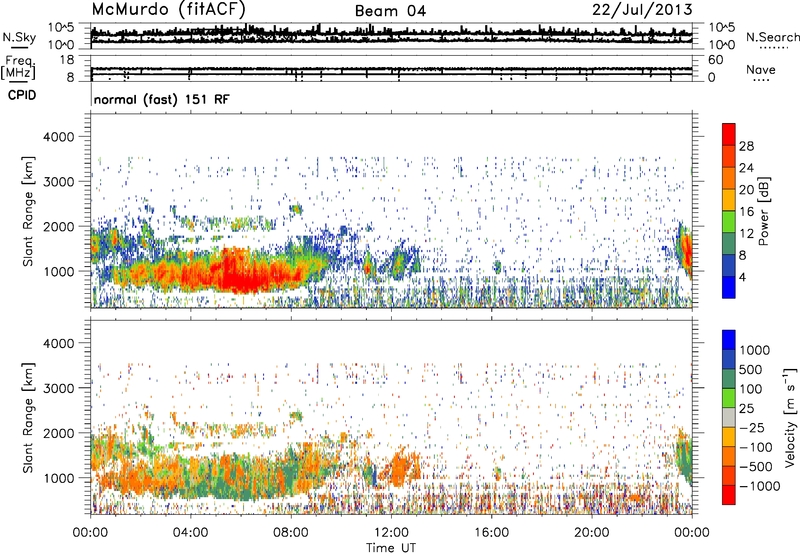Click the 10^5 label on right of noise panel
The height and width of the screenshot is (554, 800).
point(722,28)
